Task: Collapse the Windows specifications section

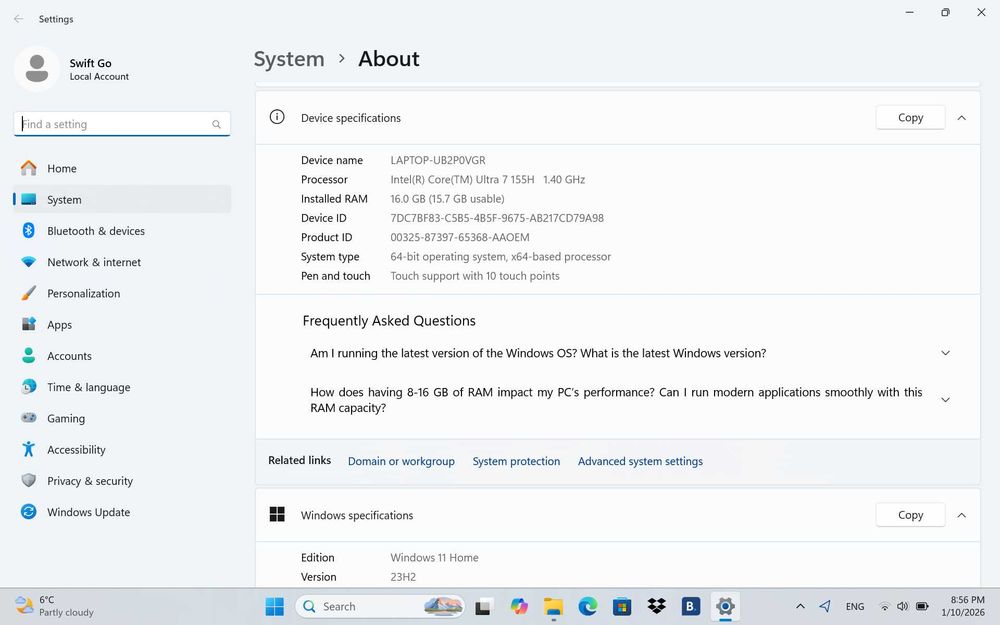Action: pyautogui.click(x=962, y=515)
